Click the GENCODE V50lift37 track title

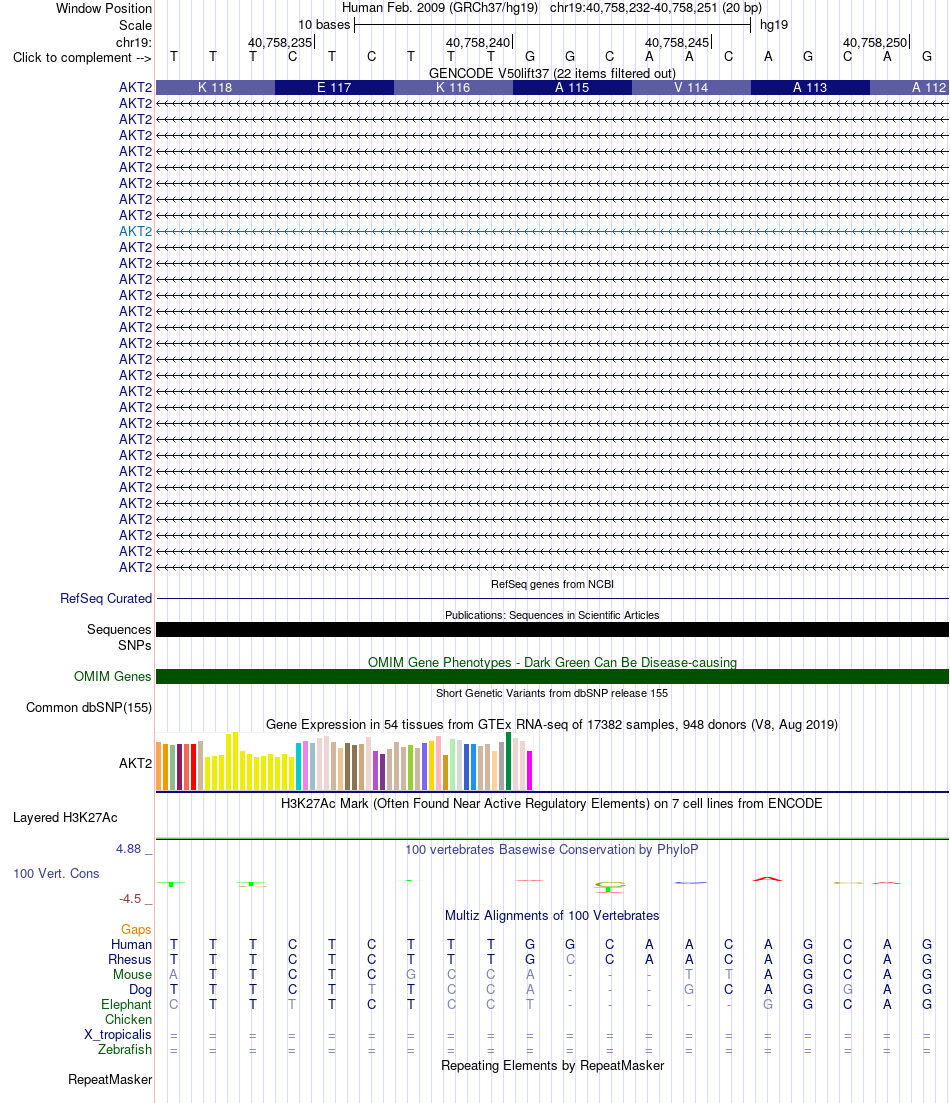552,73
